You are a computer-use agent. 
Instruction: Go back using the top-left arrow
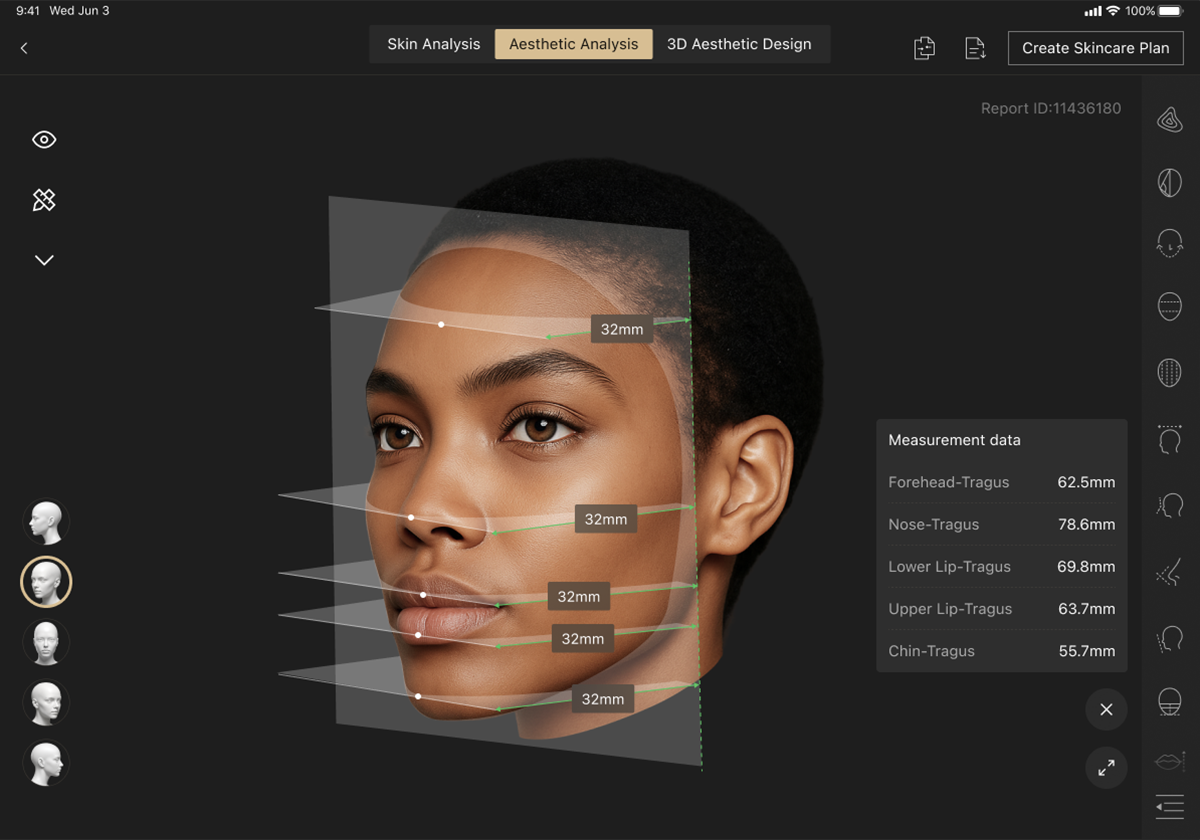[x=24, y=48]
